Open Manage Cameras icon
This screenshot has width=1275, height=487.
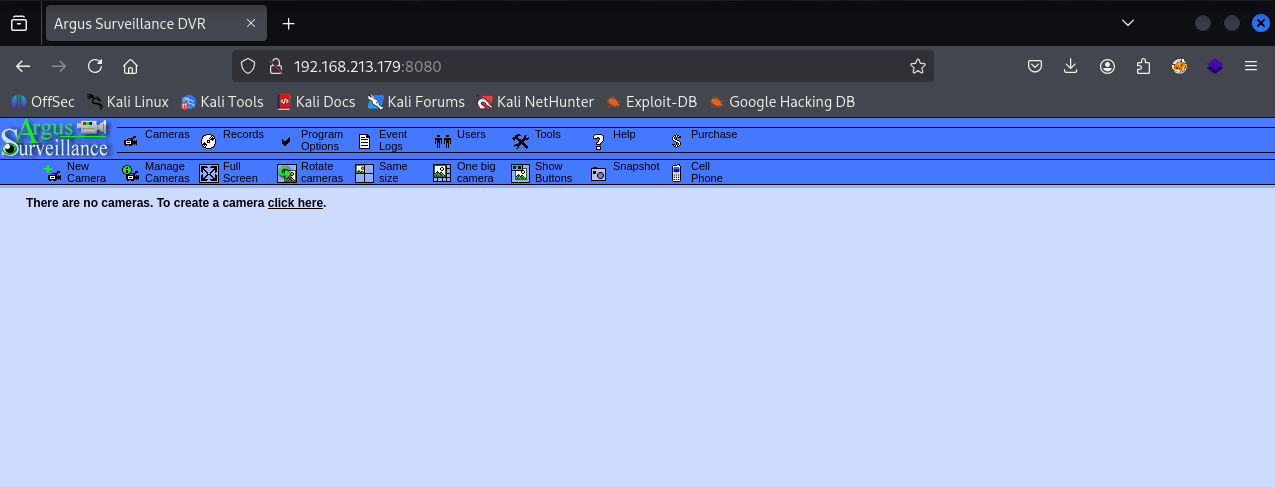(131, 173)
